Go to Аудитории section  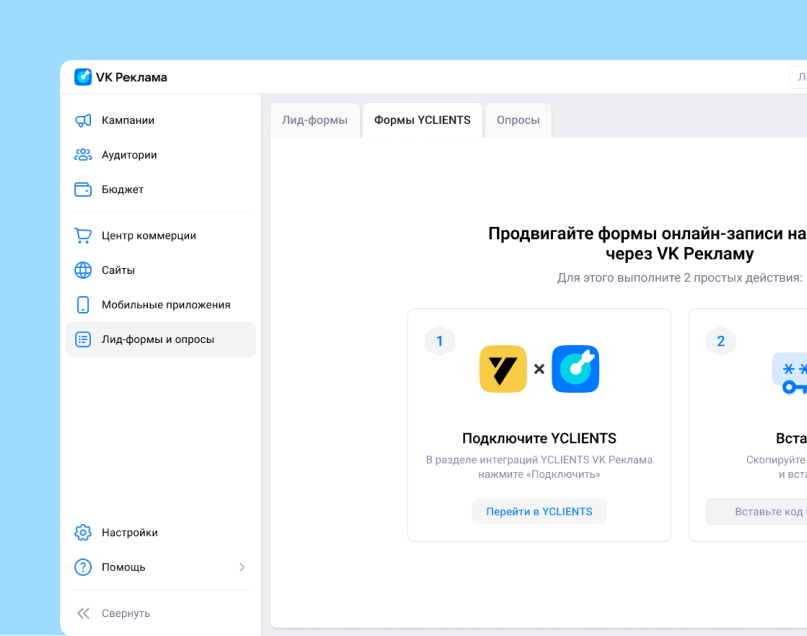161,155
